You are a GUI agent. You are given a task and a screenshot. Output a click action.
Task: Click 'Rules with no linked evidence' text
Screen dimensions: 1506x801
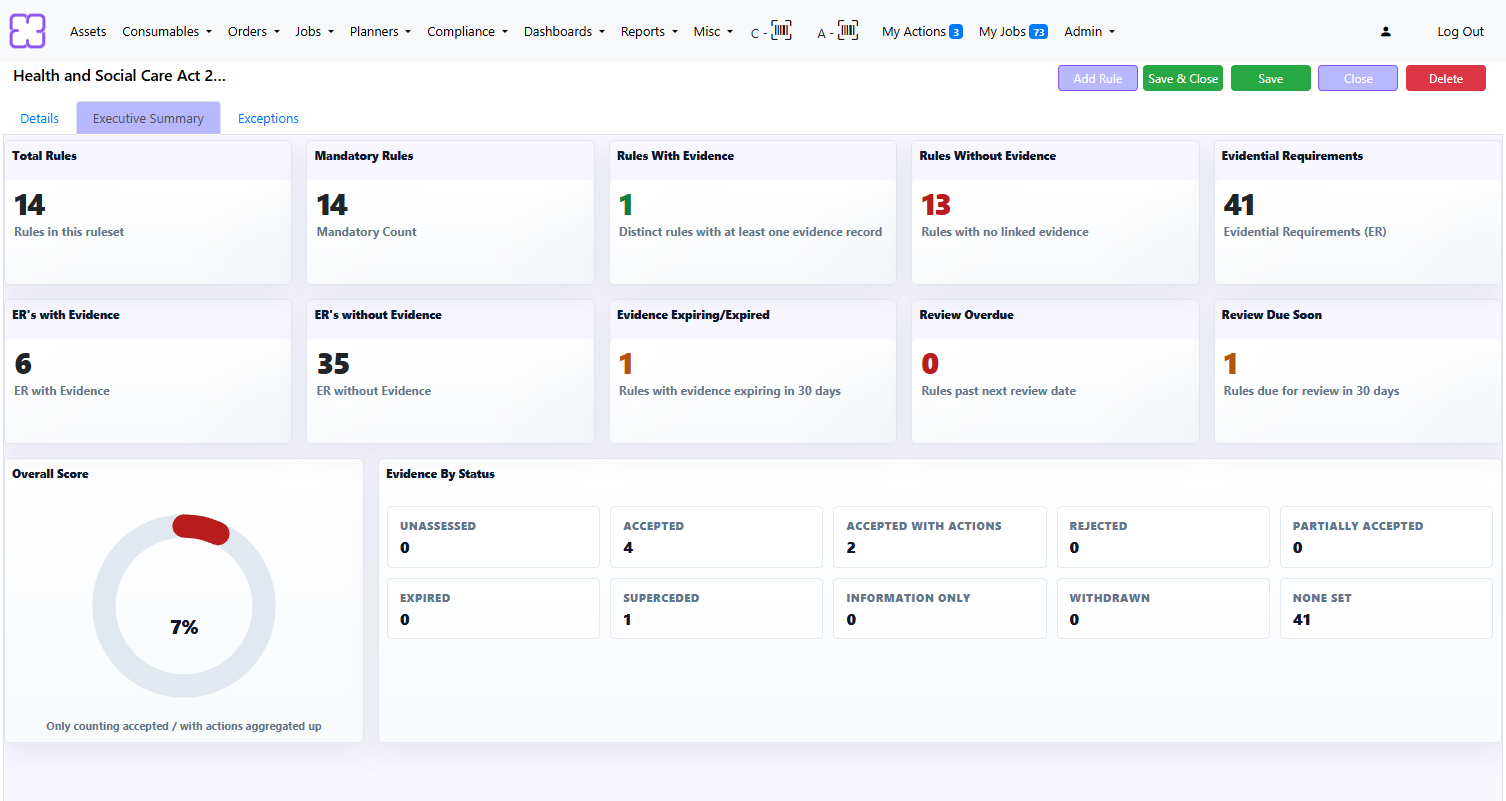coord(1005,232)
